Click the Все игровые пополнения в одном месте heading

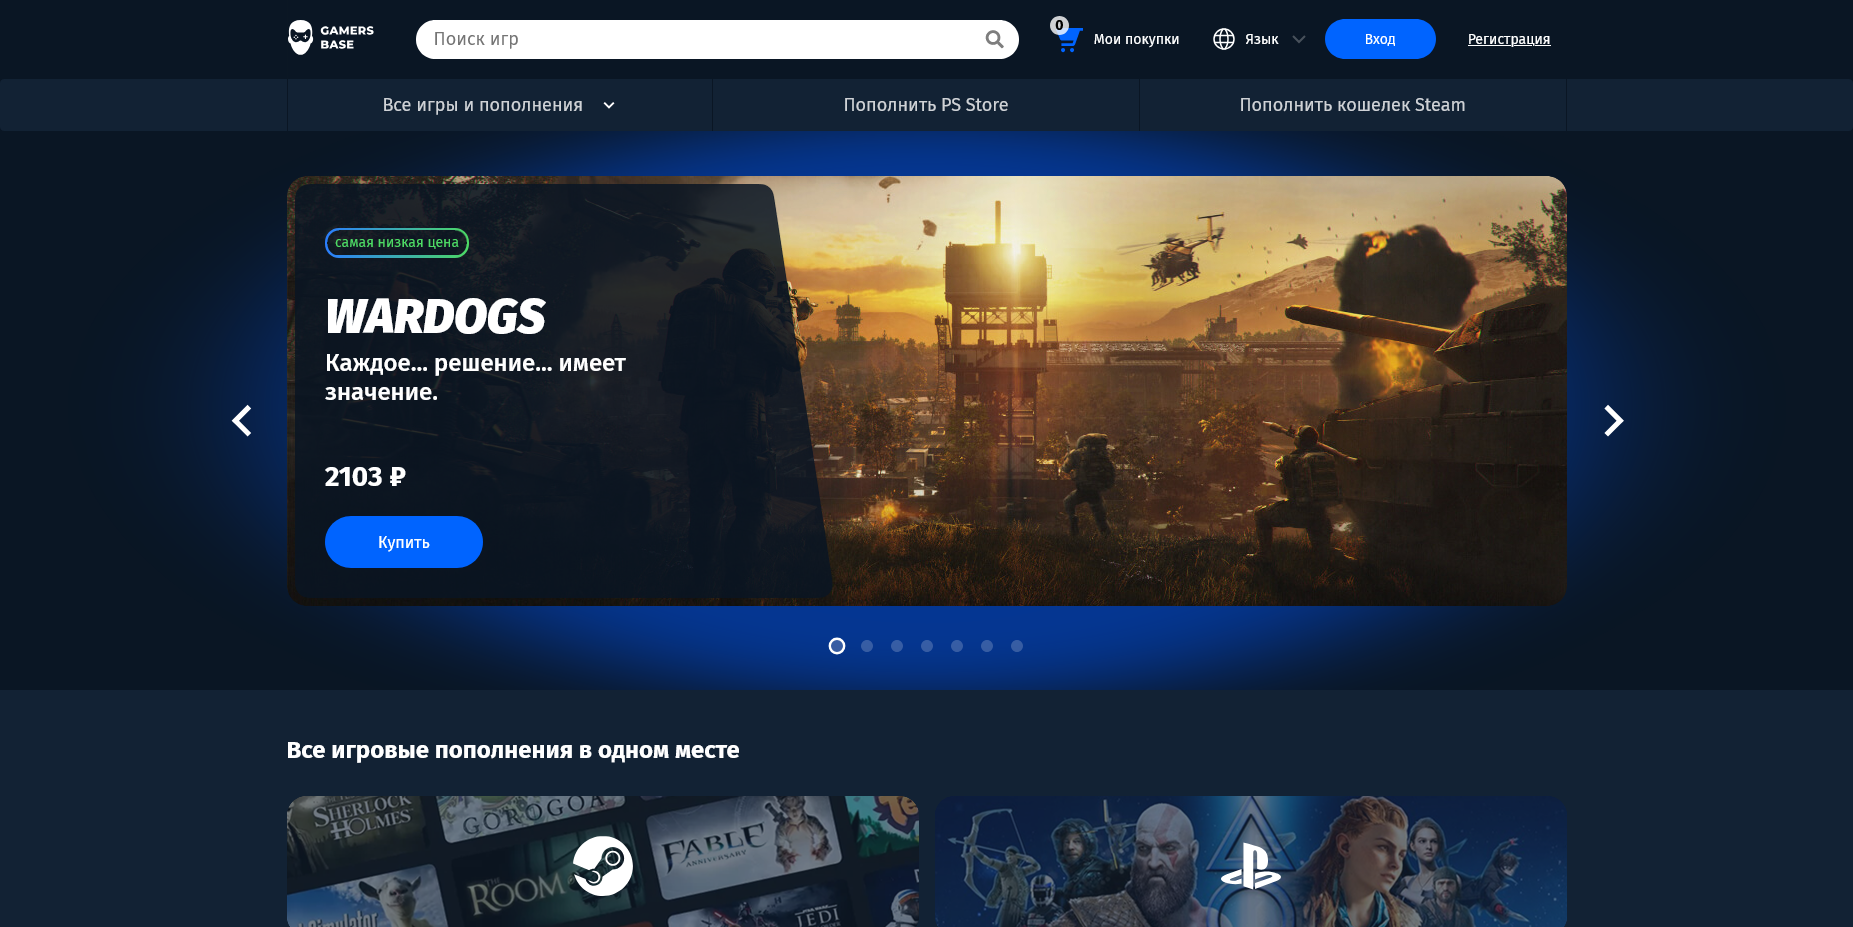tap(513, 750)
